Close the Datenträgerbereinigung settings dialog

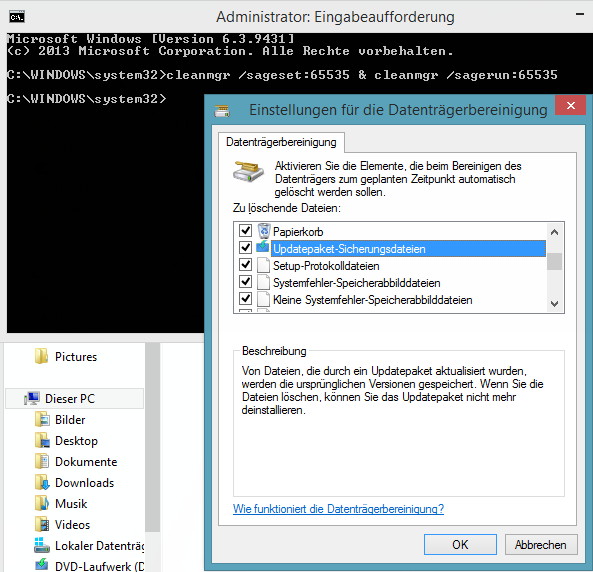pyautogui.click(x=571, y=105)
